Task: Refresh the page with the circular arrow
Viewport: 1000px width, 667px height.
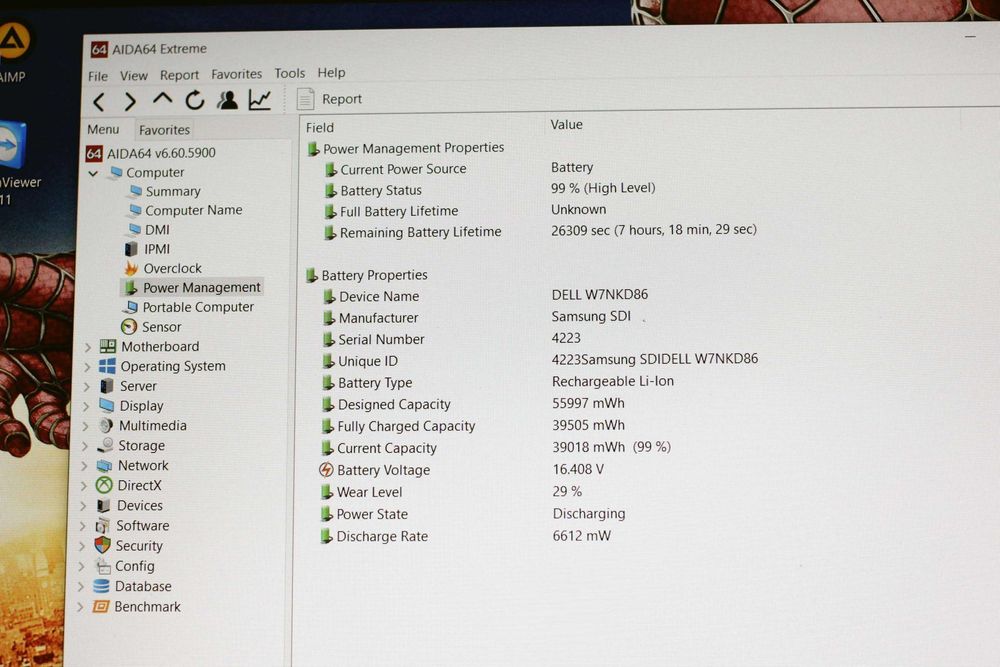Action: [x=195, y=100]
